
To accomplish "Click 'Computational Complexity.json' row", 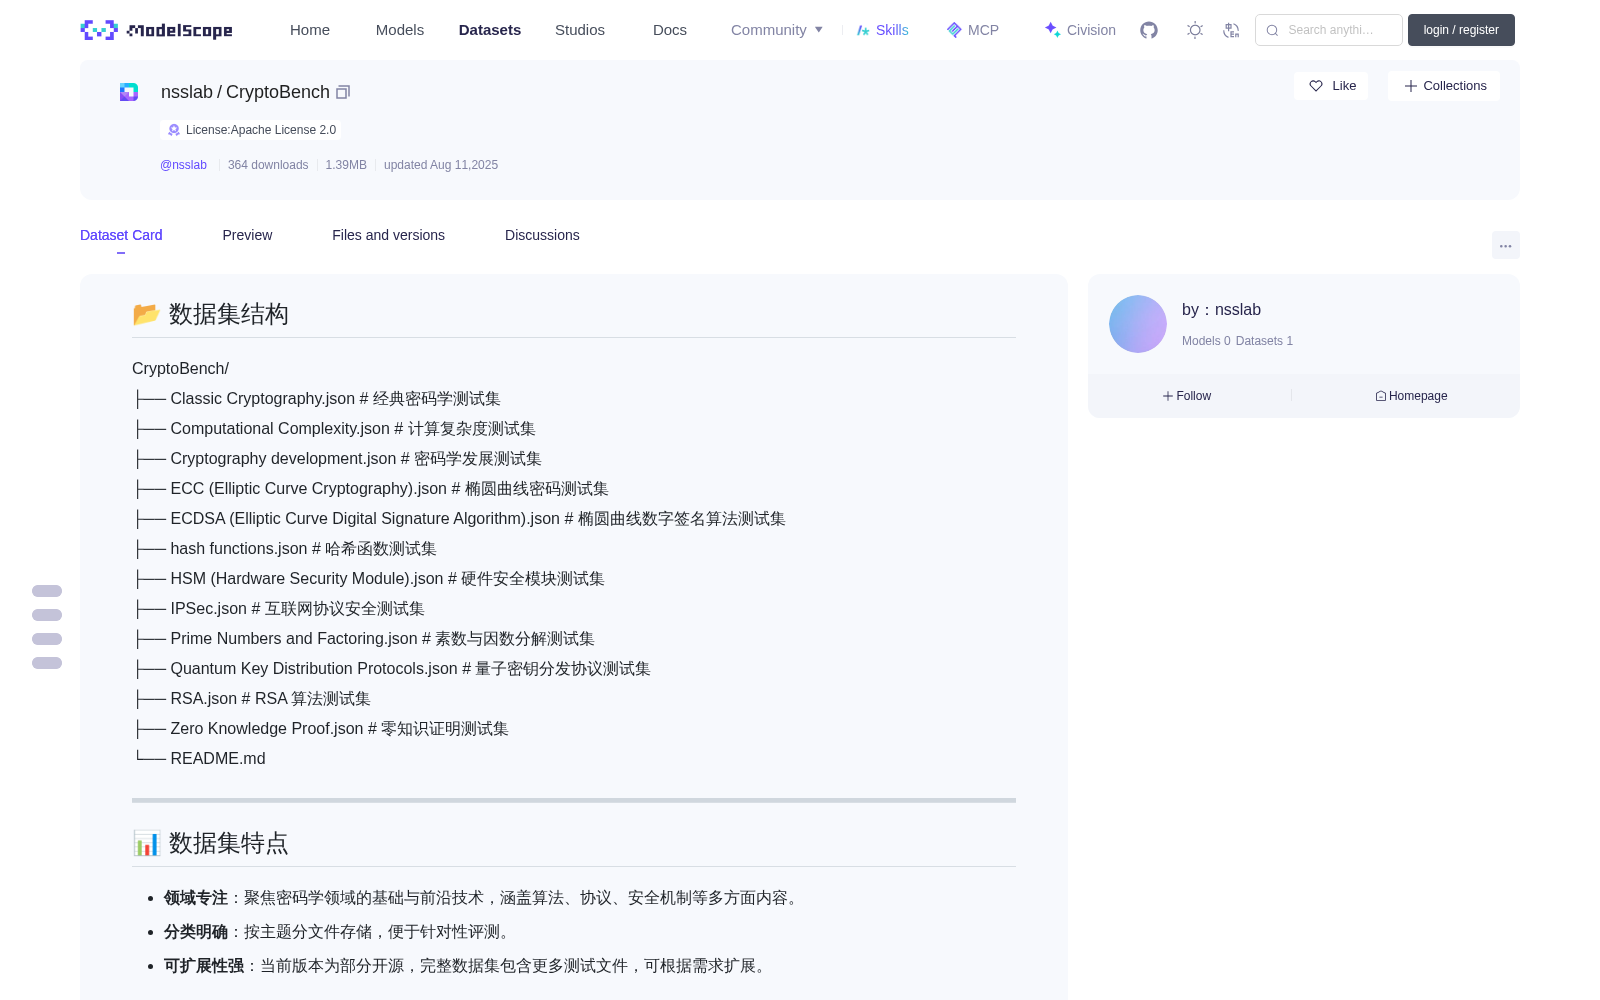I will point(334,429).
